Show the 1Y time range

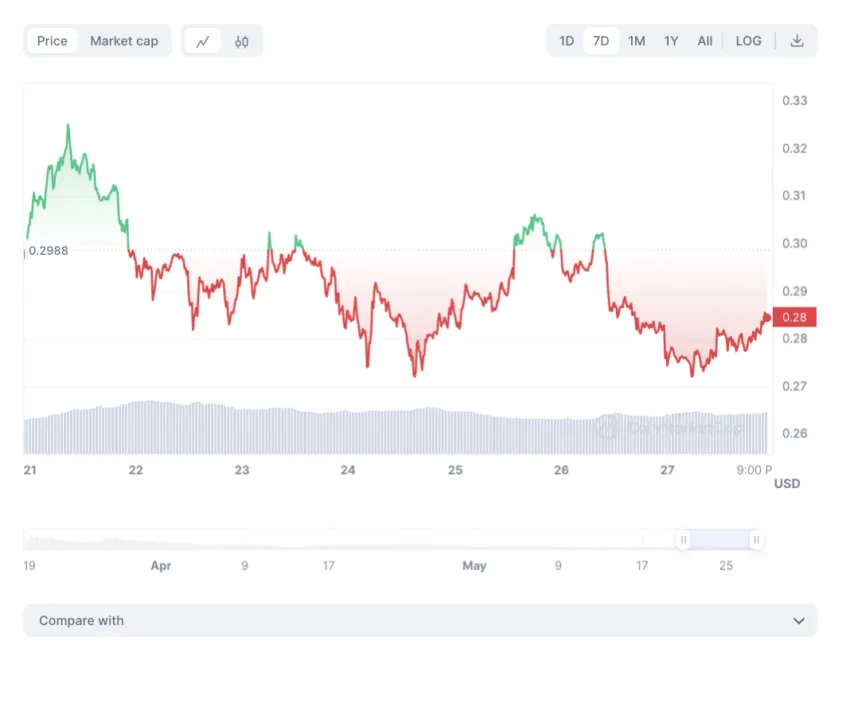pos(671,41)
